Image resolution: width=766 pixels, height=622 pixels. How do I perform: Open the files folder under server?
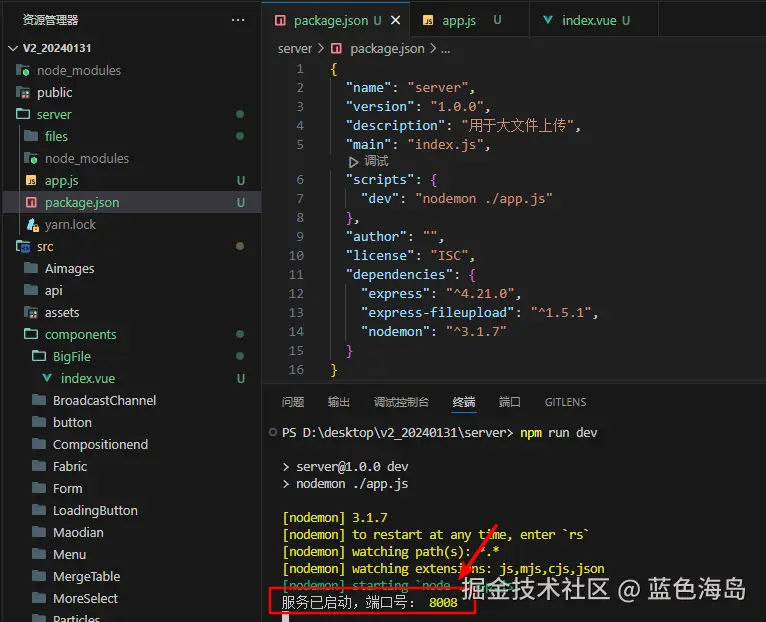coord(56,136)
